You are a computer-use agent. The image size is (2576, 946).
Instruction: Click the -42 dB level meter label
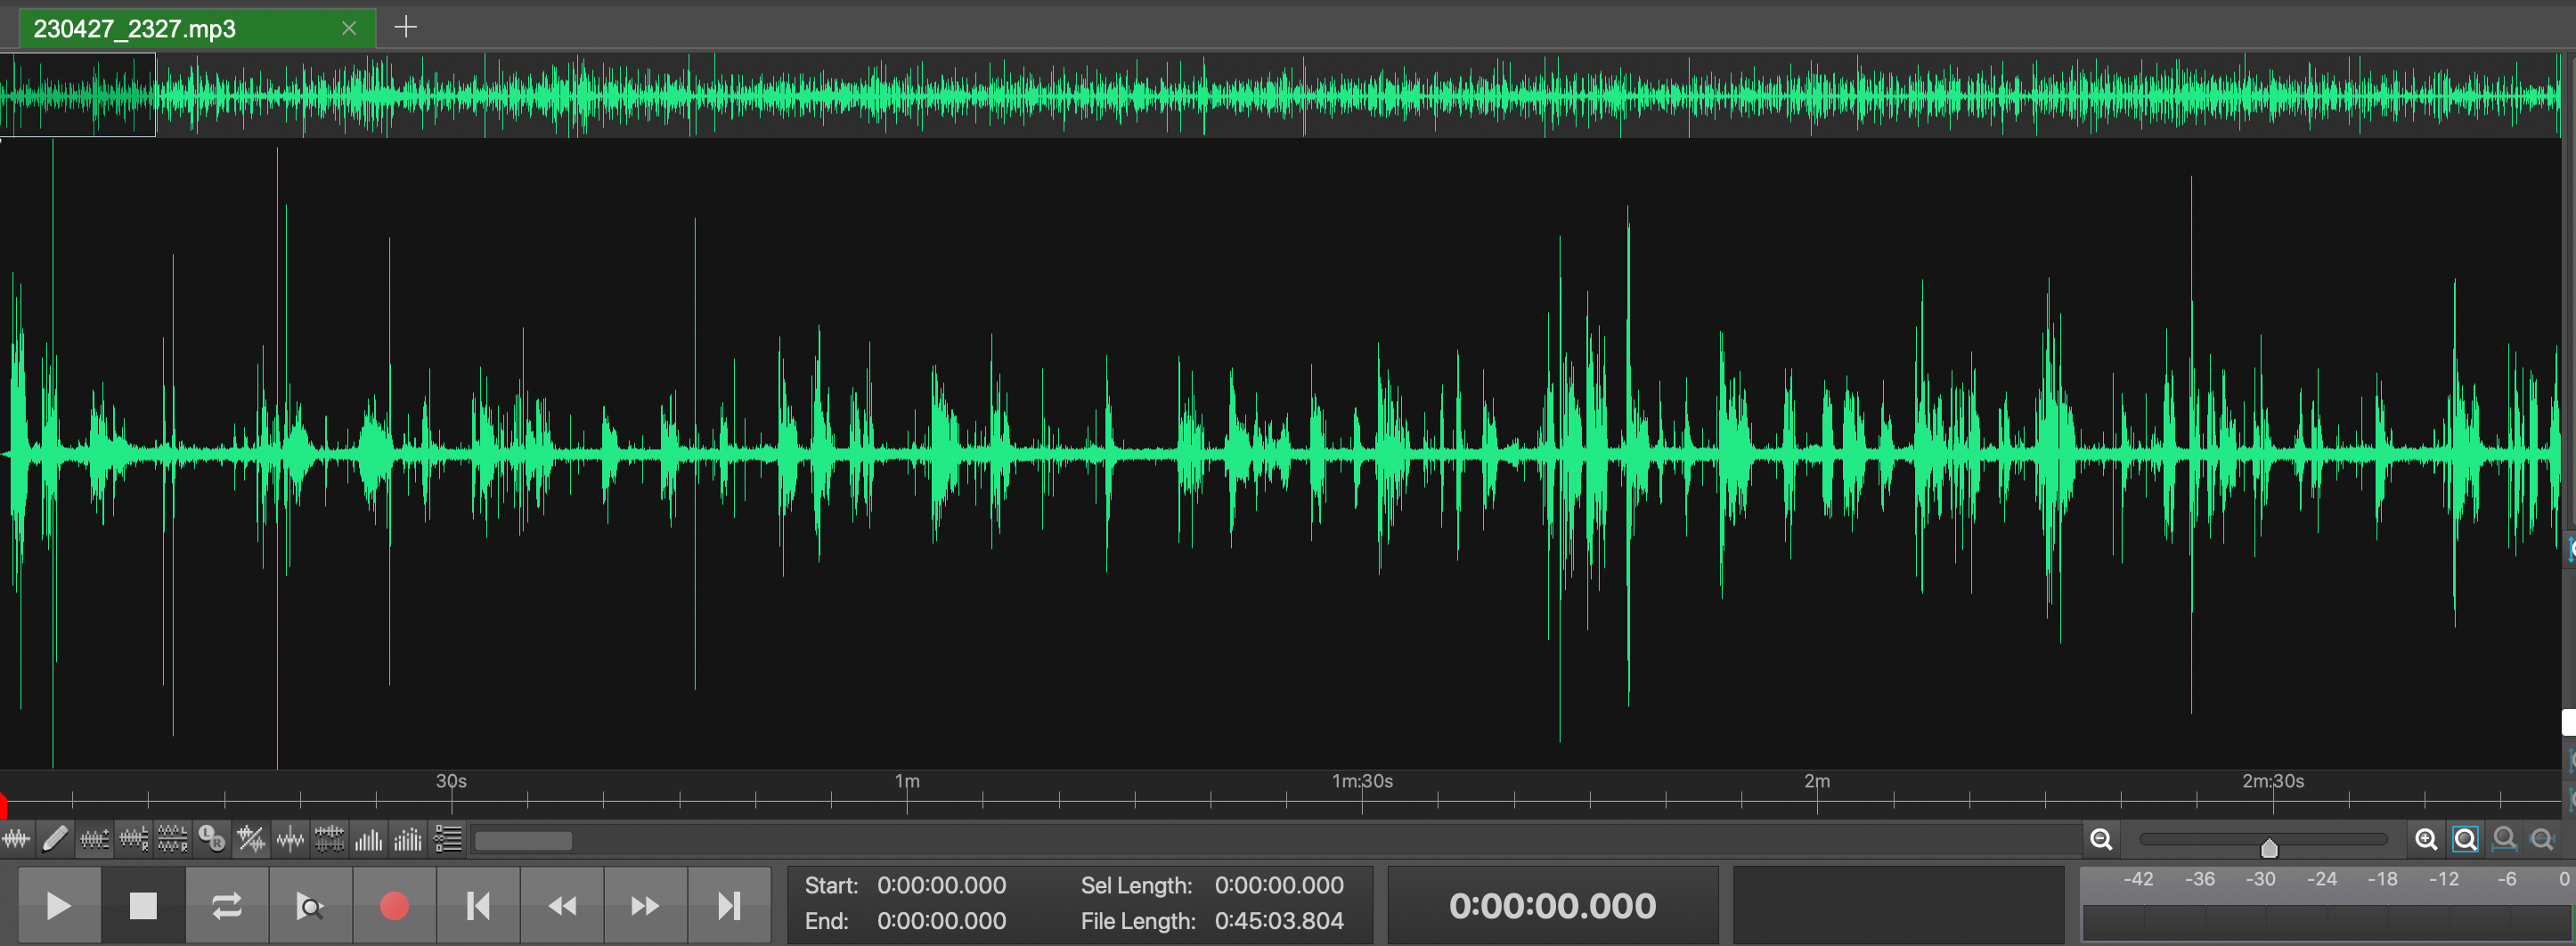click(2138, 879)
